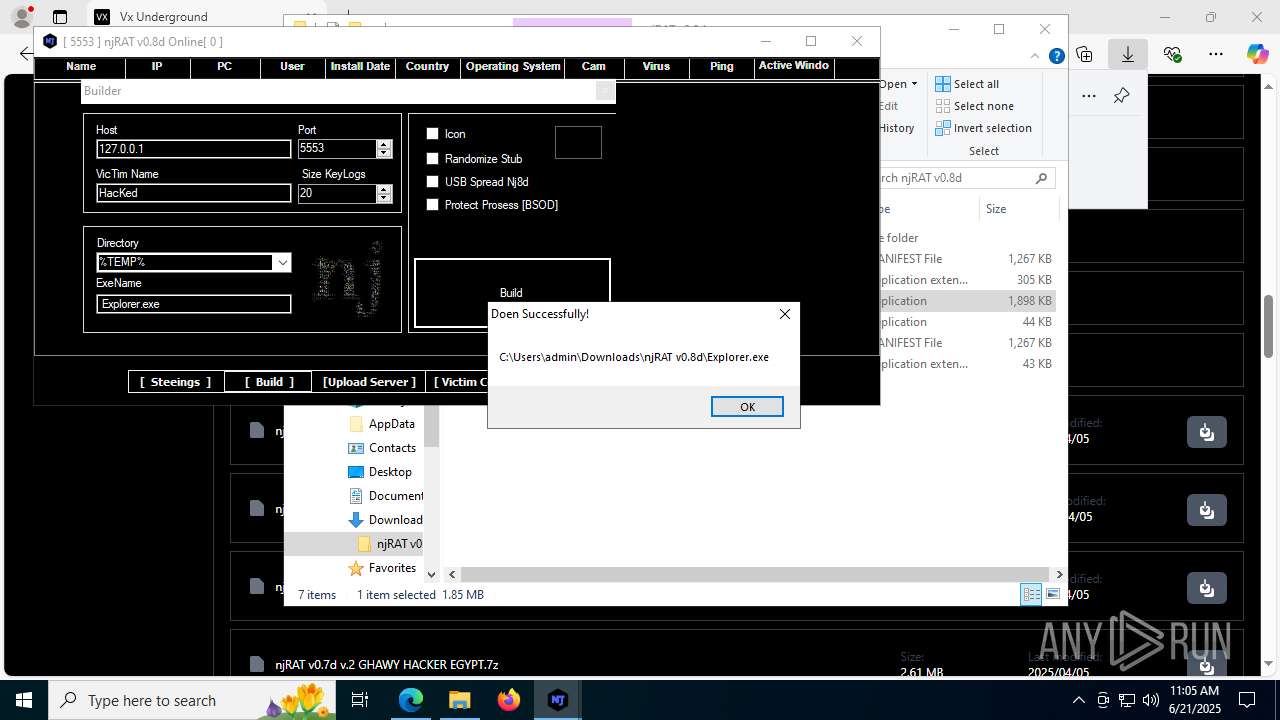
Task: Tick the Icon checkbox in Builder
Action: coord(433,134)
